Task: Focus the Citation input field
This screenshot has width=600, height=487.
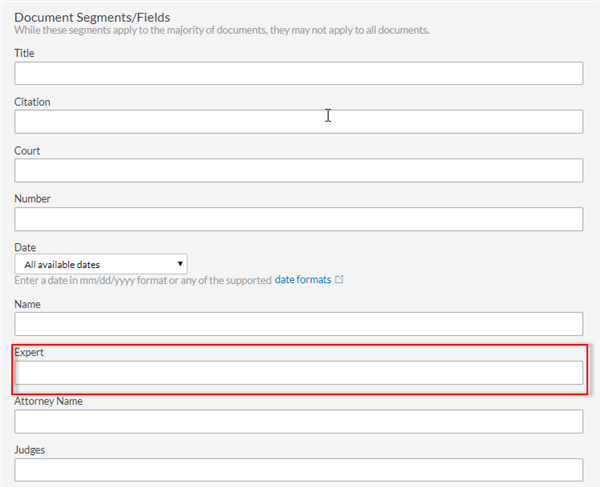Action: [298, 122]
